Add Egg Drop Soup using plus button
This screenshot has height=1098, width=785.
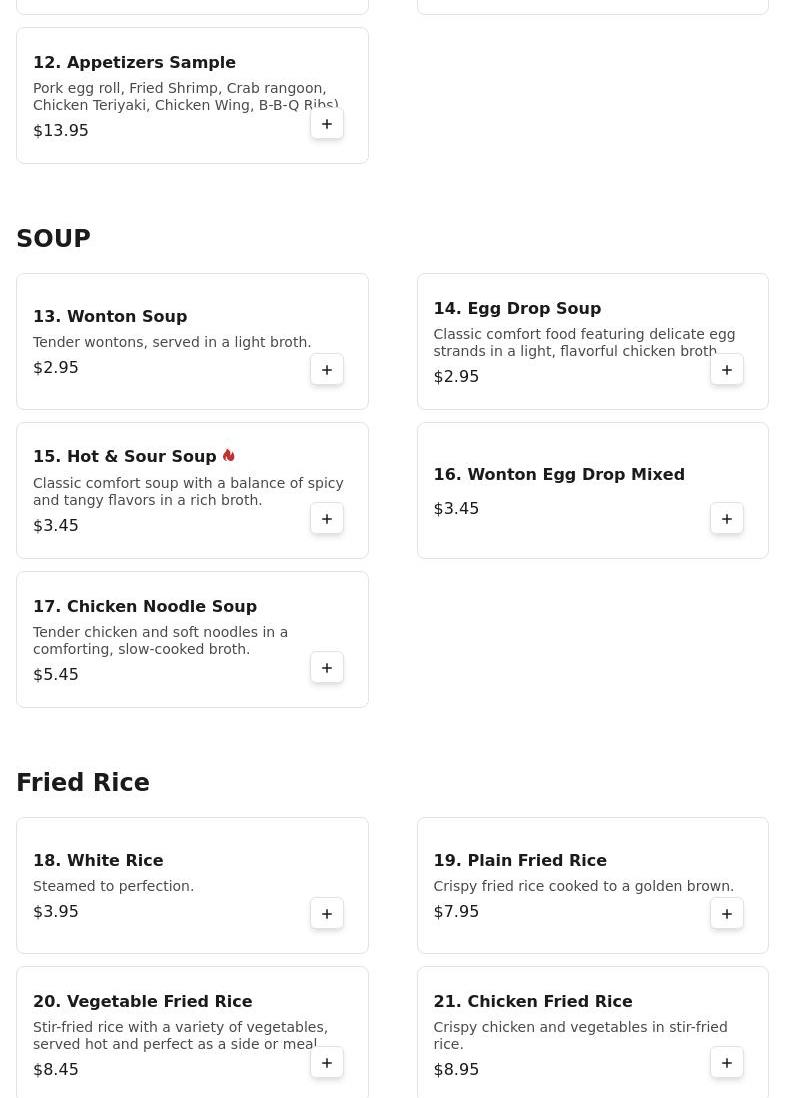[x=727, y=370]
